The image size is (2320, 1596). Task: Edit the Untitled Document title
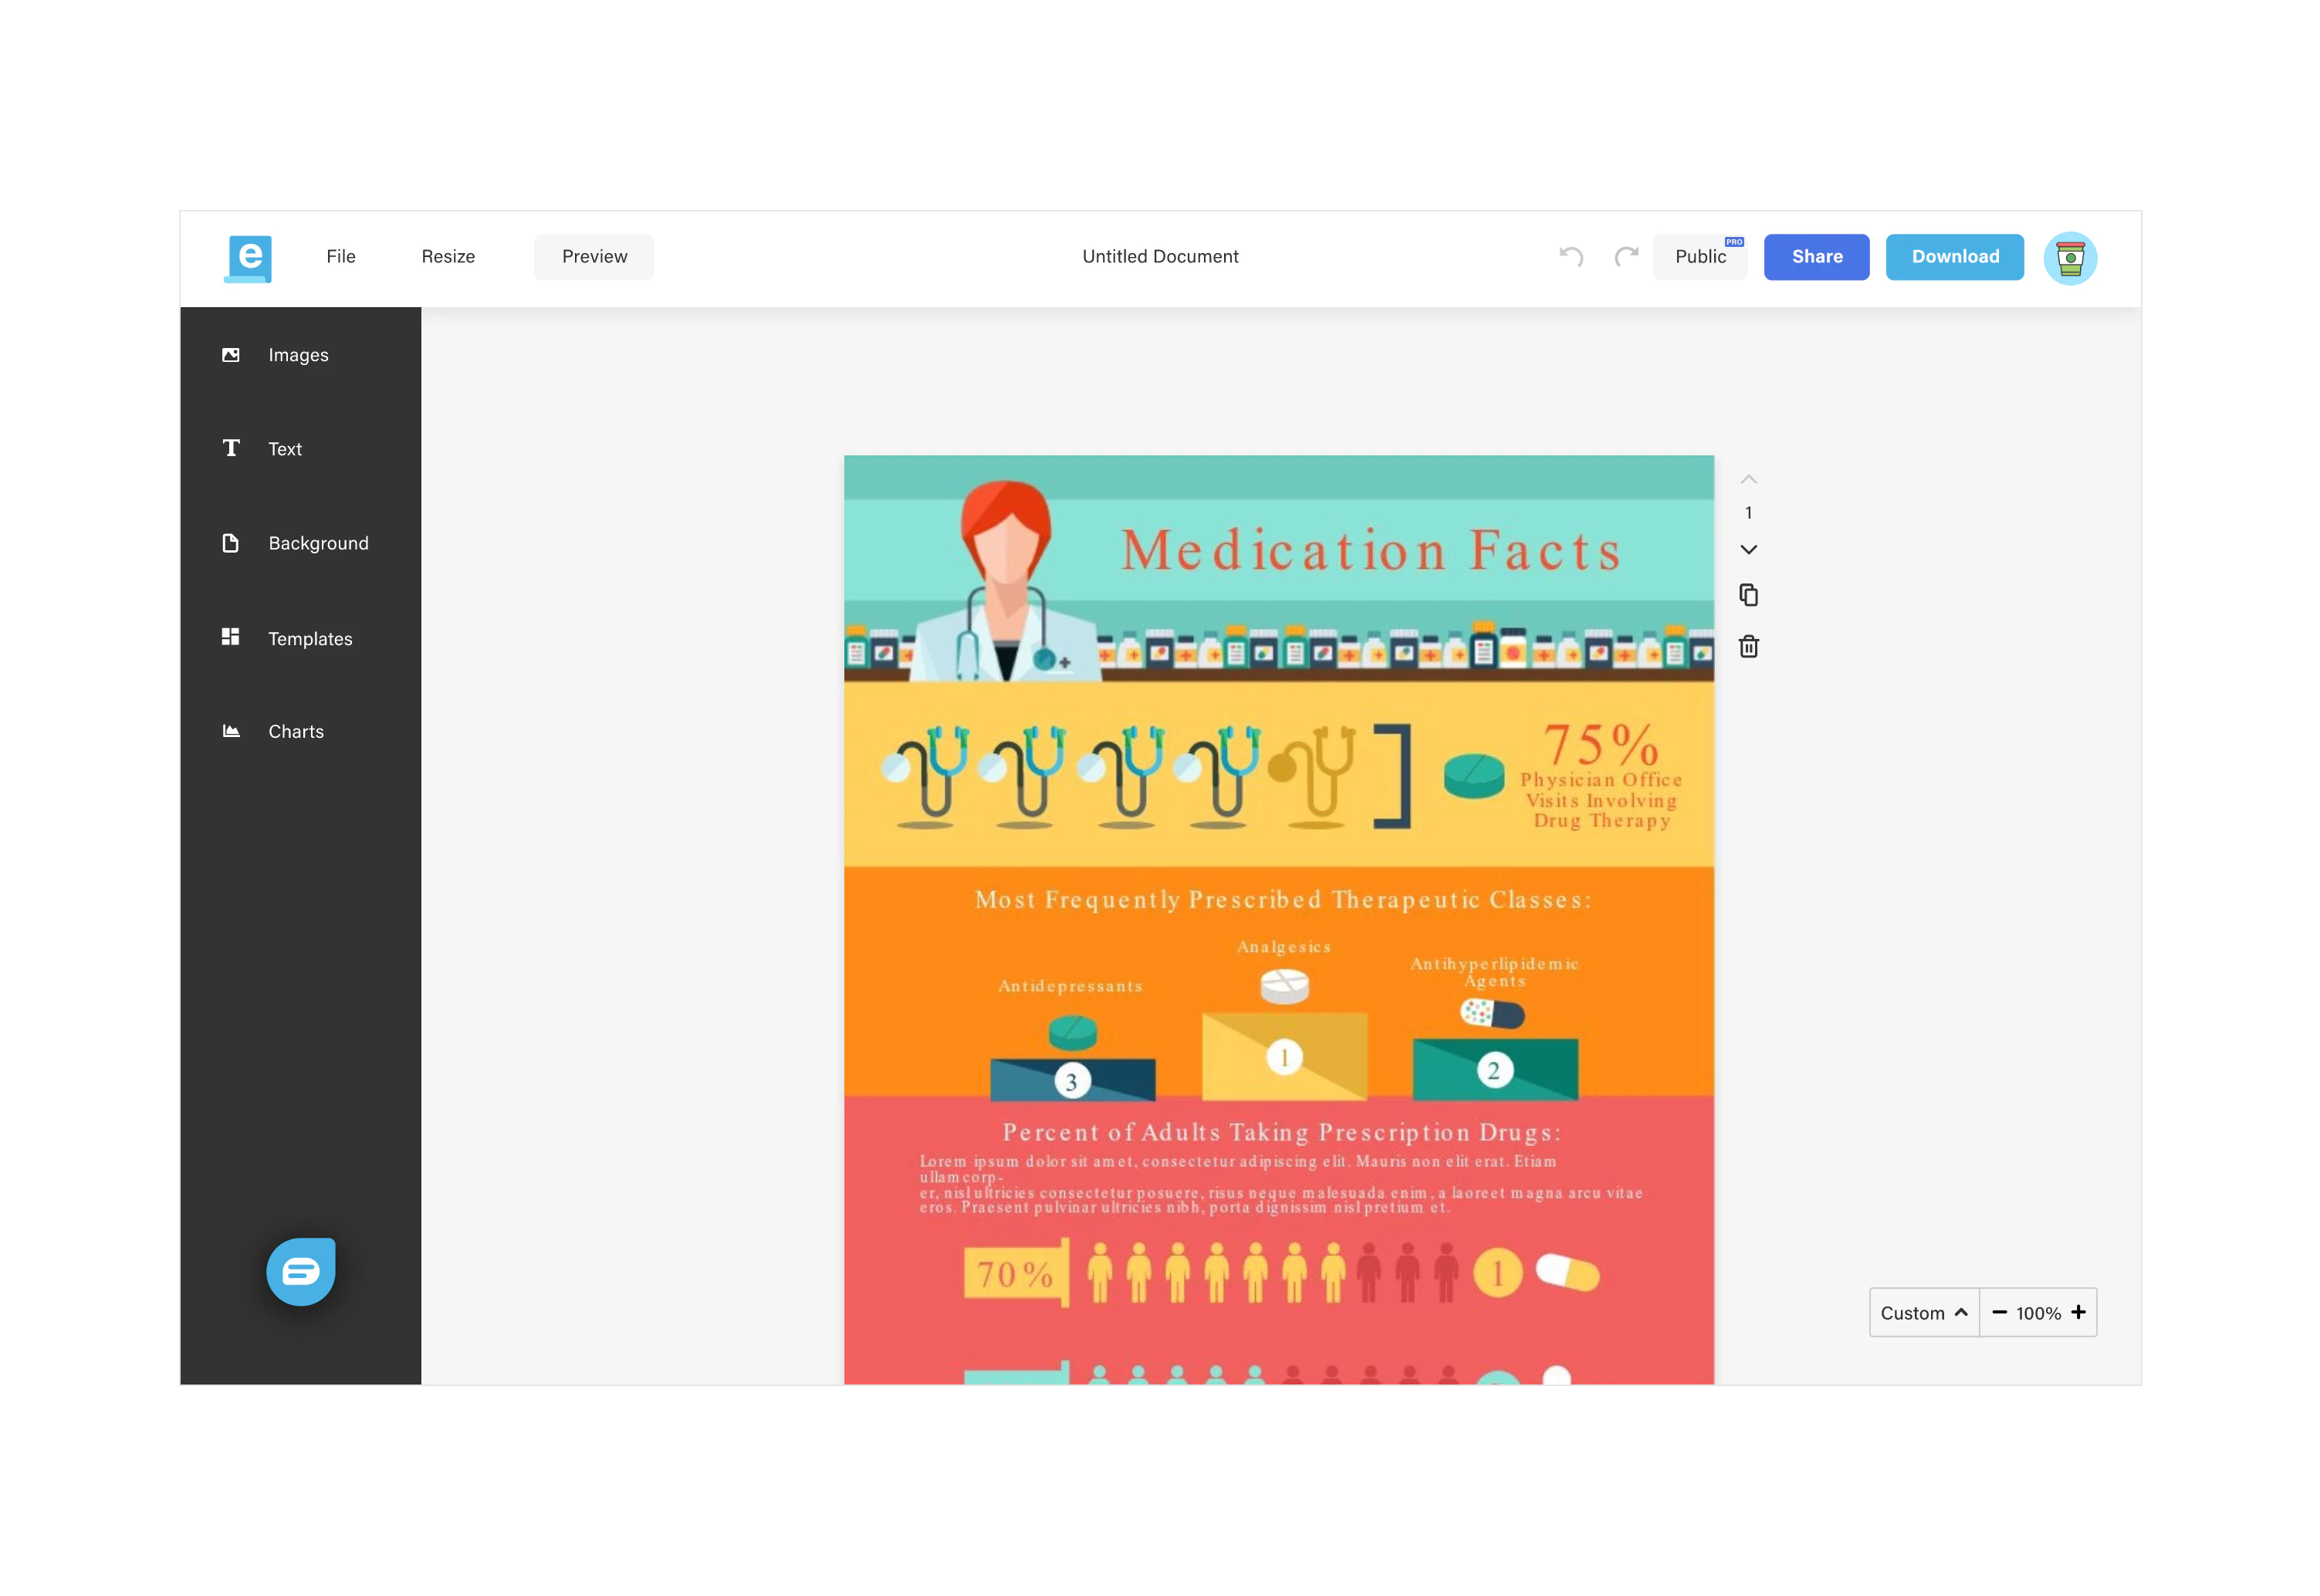1160,256
